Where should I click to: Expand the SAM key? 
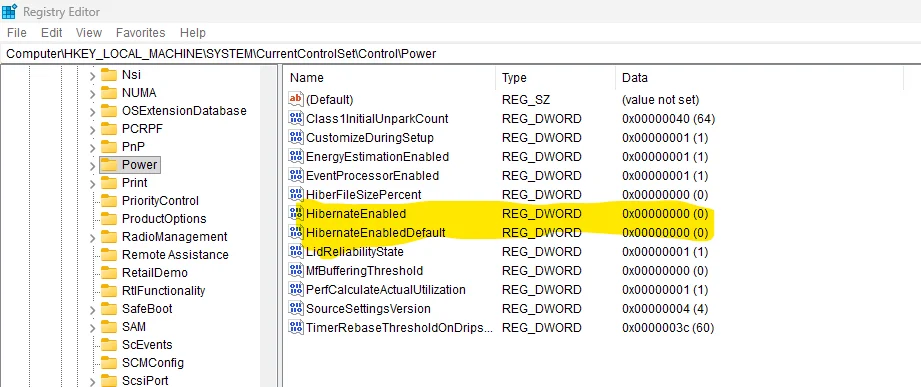pyautogui.click(x=92, y=328)
